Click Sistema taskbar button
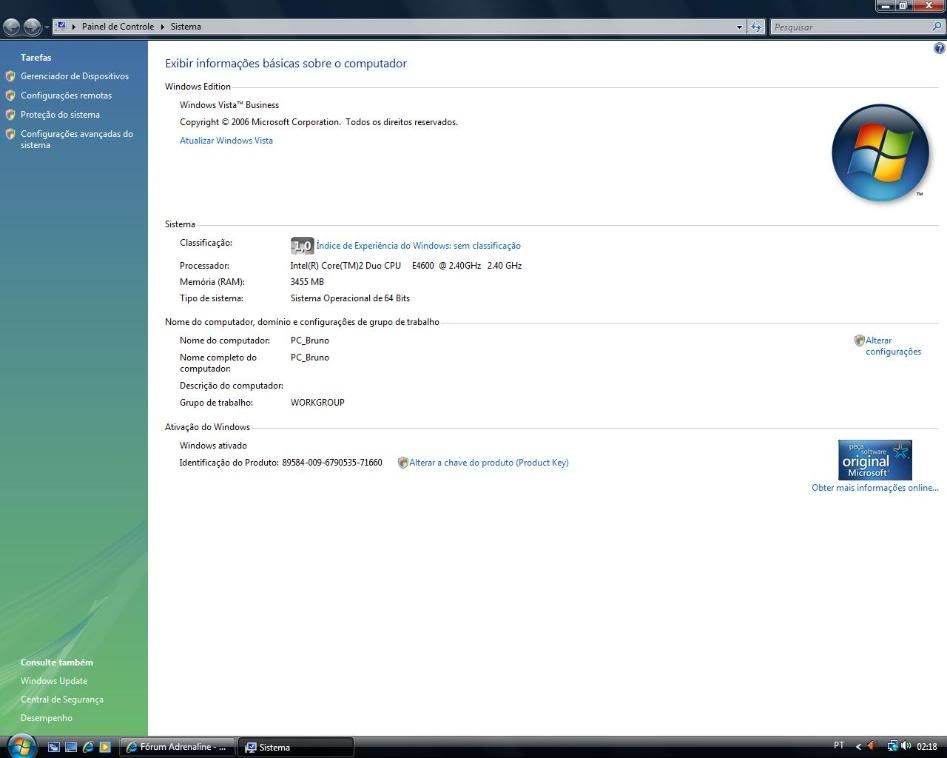 [x=296, y=747]
